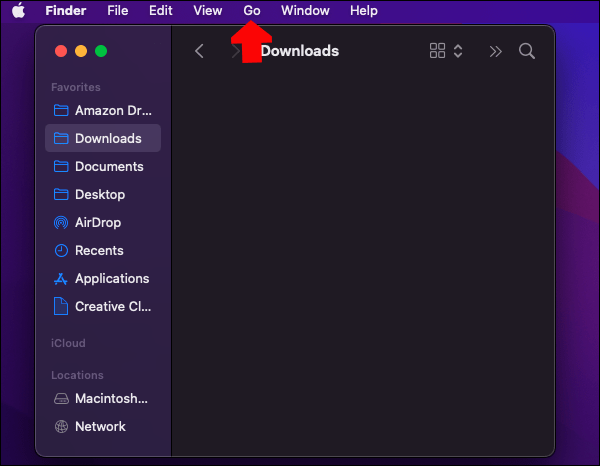Viewport: 600px width, 466px height.
Task: Select Amazon Drive folder in sidebar
Action: point(103,110)
